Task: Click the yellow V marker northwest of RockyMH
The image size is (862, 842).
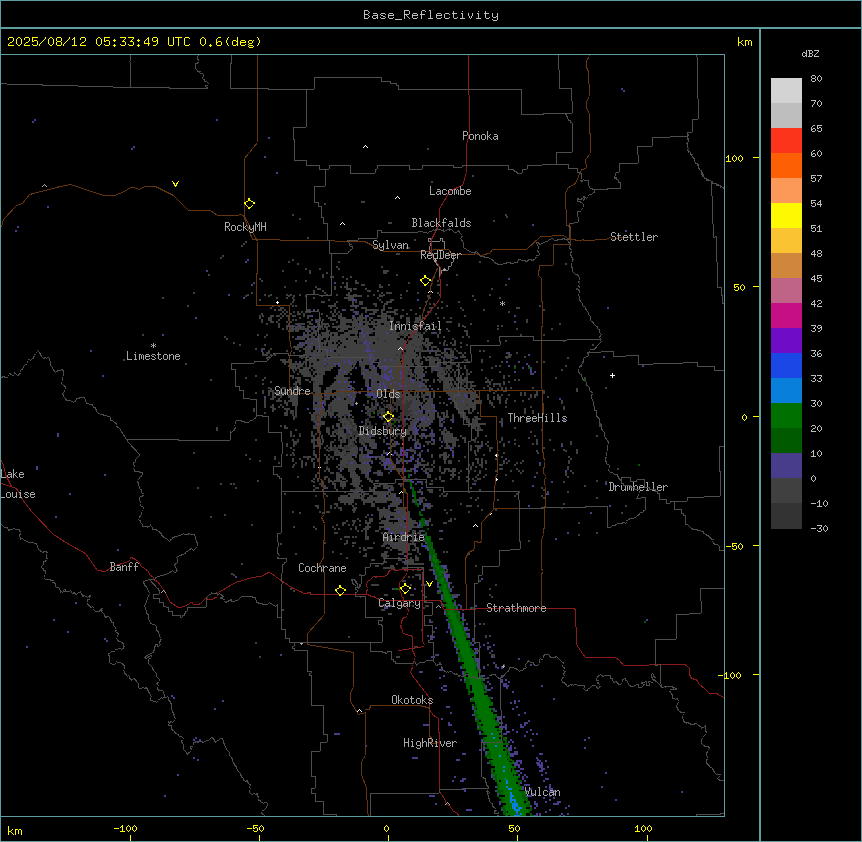Action: 175,184
